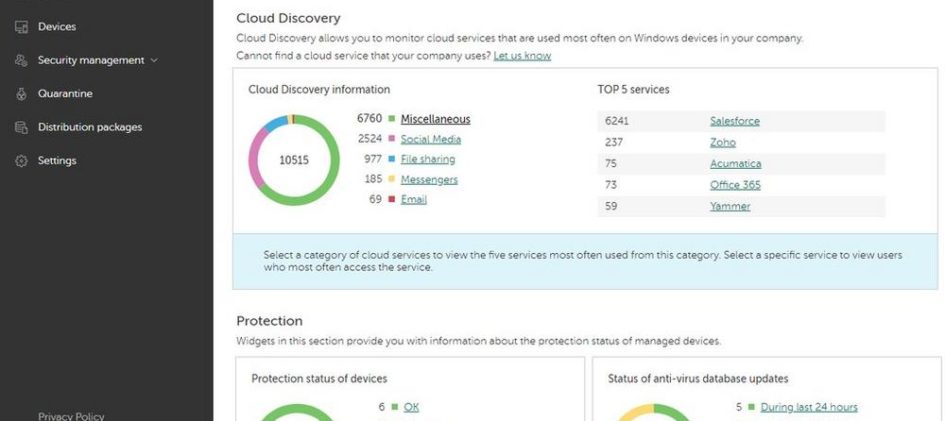
Task: Click the Settings gear icon
Action: coord(21,161)
